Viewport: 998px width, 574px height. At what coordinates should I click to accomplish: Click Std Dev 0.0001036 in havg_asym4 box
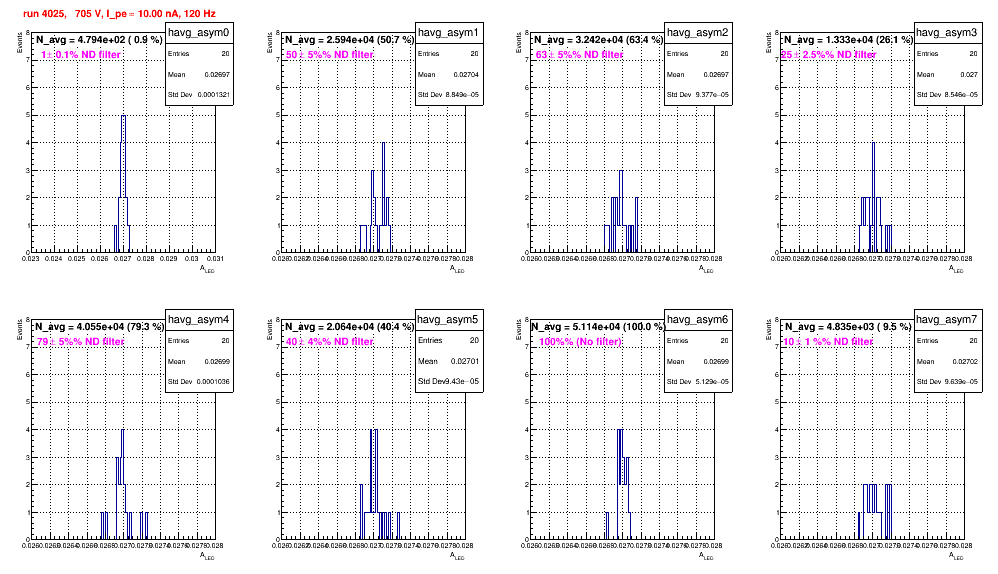pyautogui.click(x=199, y=382)
